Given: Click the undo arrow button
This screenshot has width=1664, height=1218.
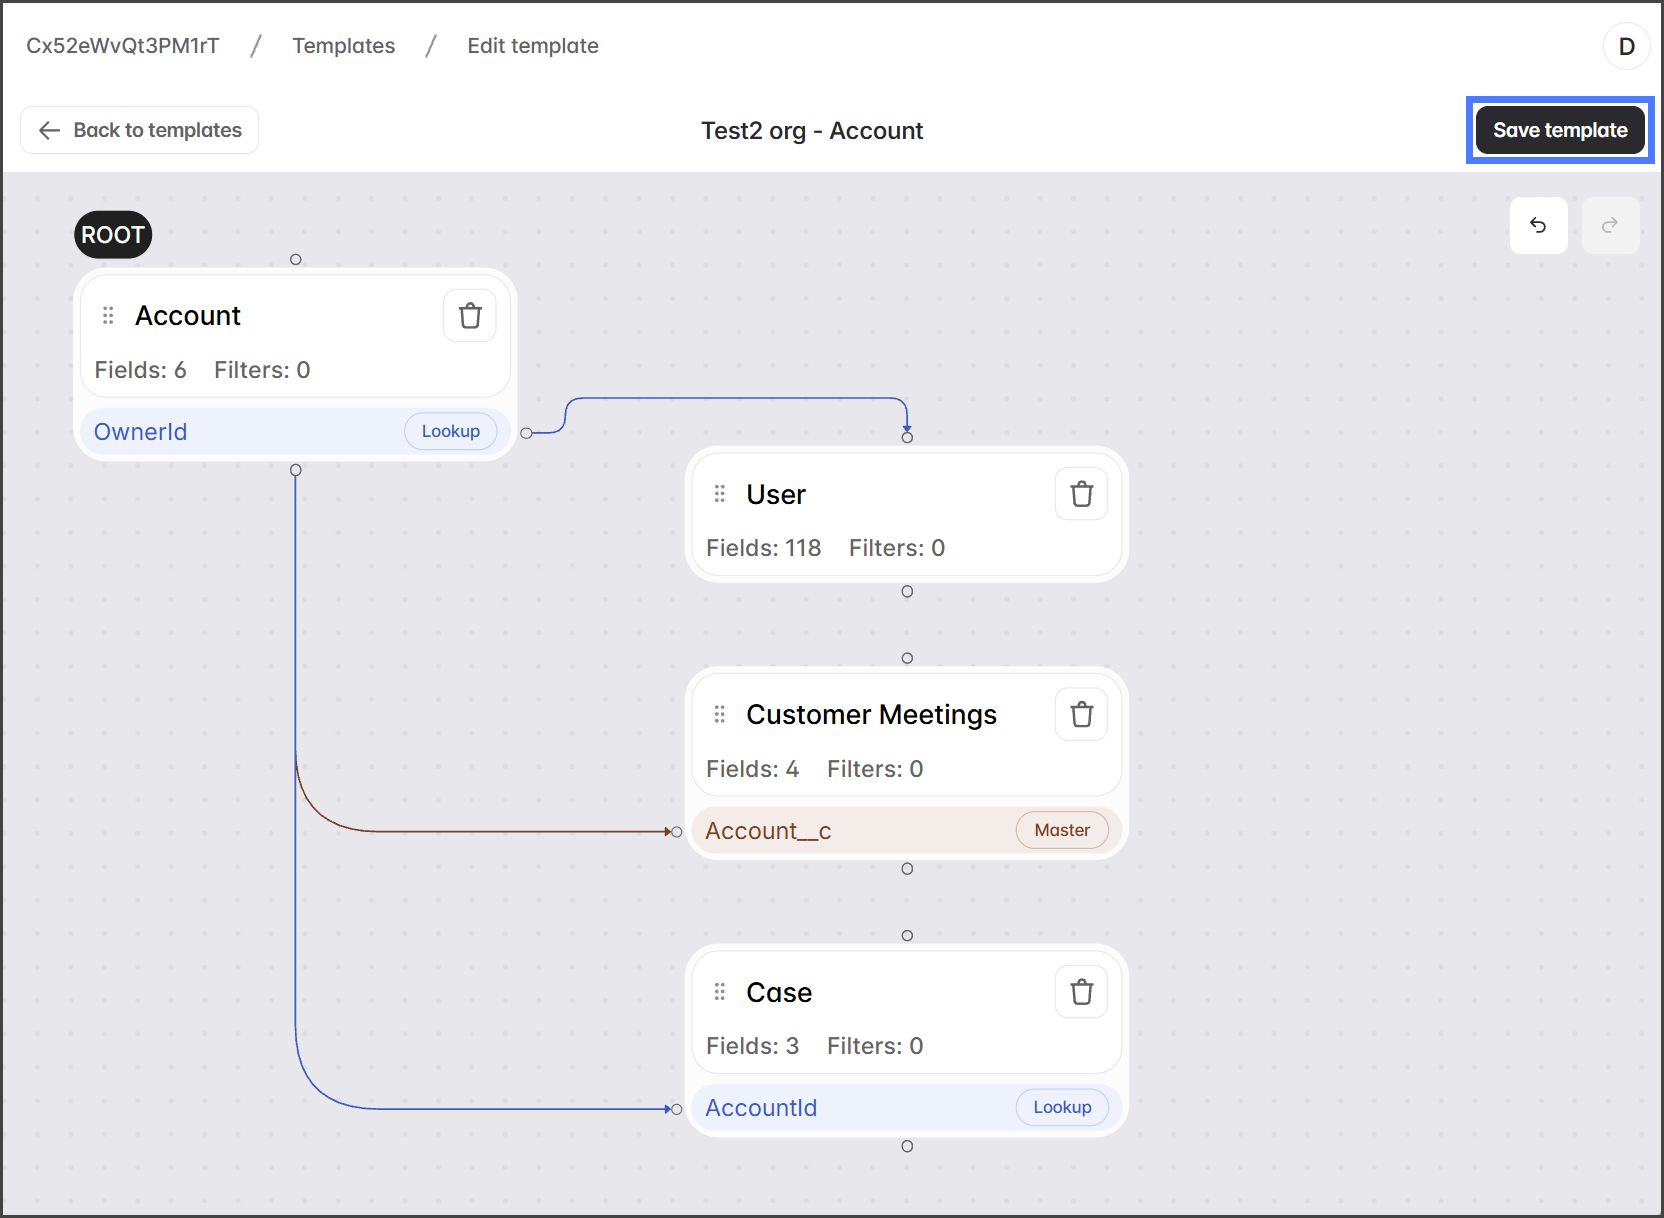Looking at the screenshot, I should pos(1538,226).
